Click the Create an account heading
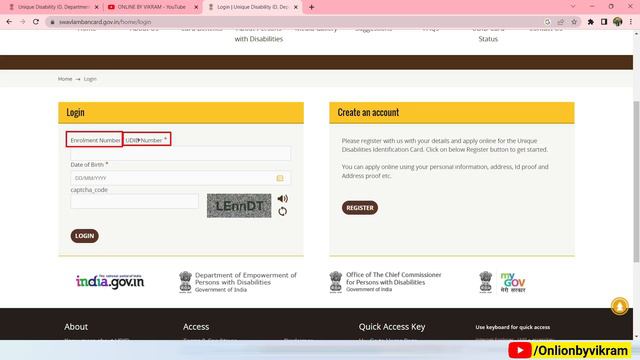 pos(368,112)
